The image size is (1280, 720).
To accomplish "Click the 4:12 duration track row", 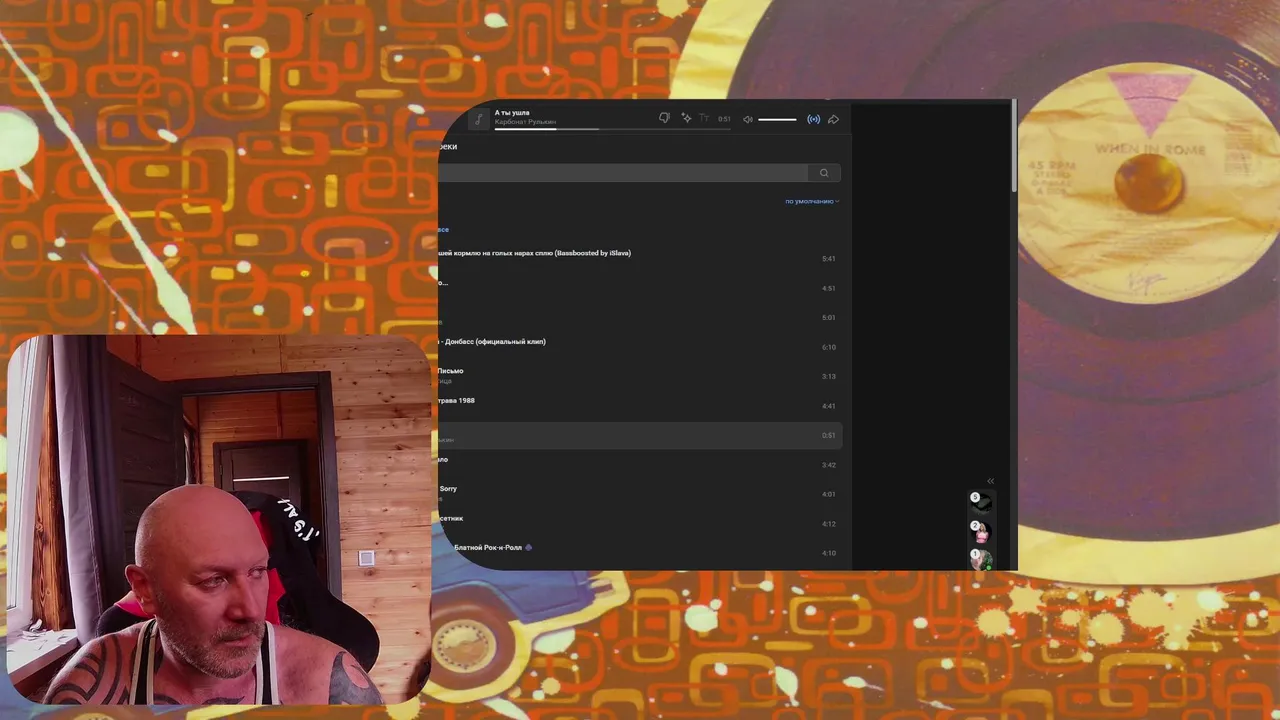I will tap(640, 524).
